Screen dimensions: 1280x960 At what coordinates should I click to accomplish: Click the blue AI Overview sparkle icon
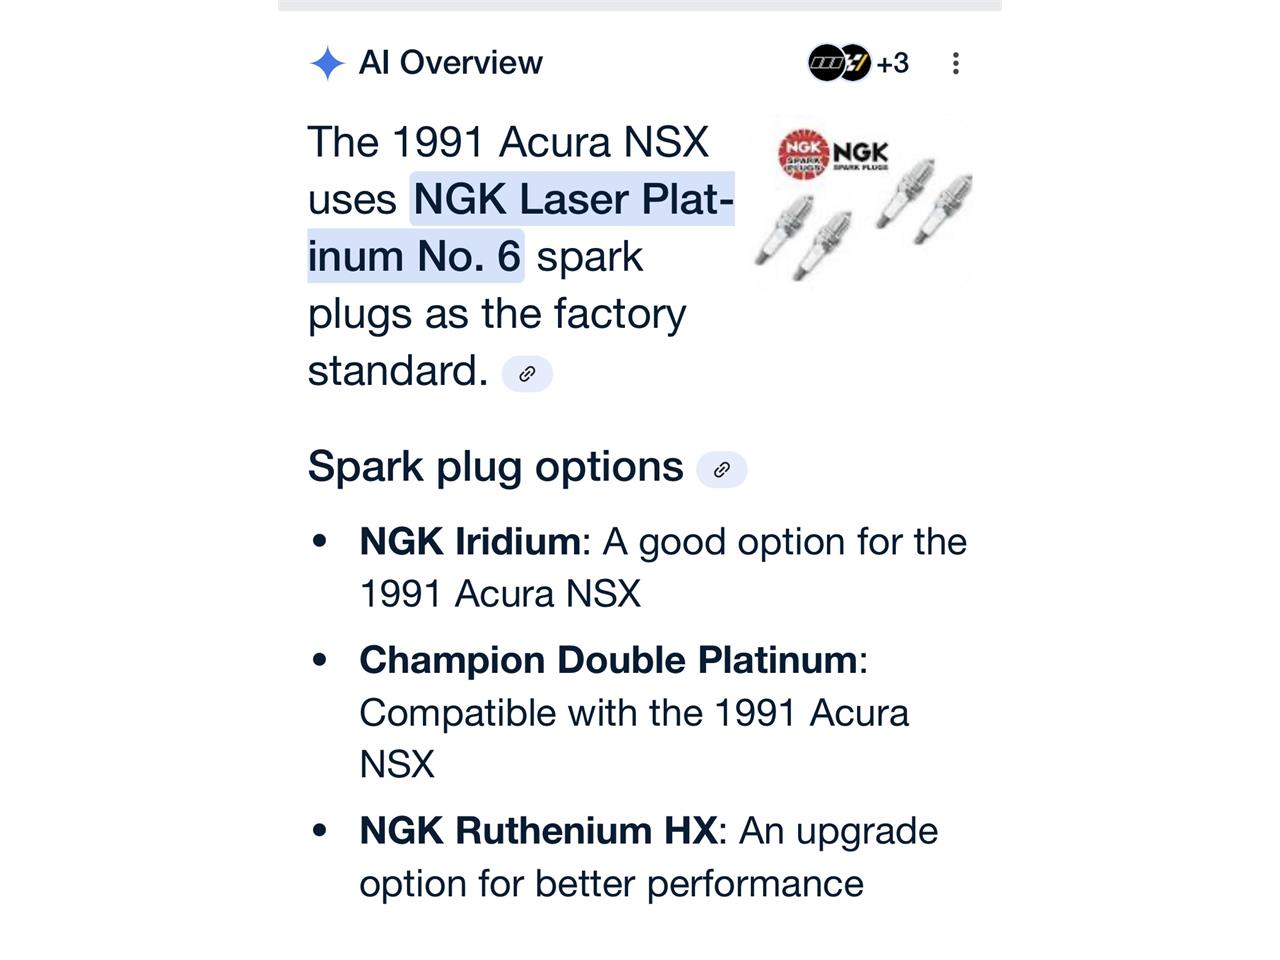(327, 63)
